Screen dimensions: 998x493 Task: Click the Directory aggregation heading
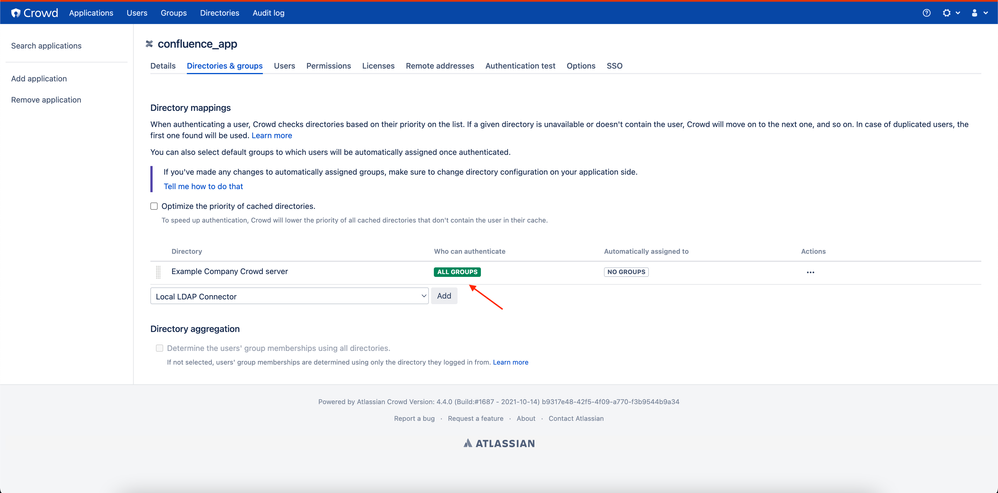195,329
